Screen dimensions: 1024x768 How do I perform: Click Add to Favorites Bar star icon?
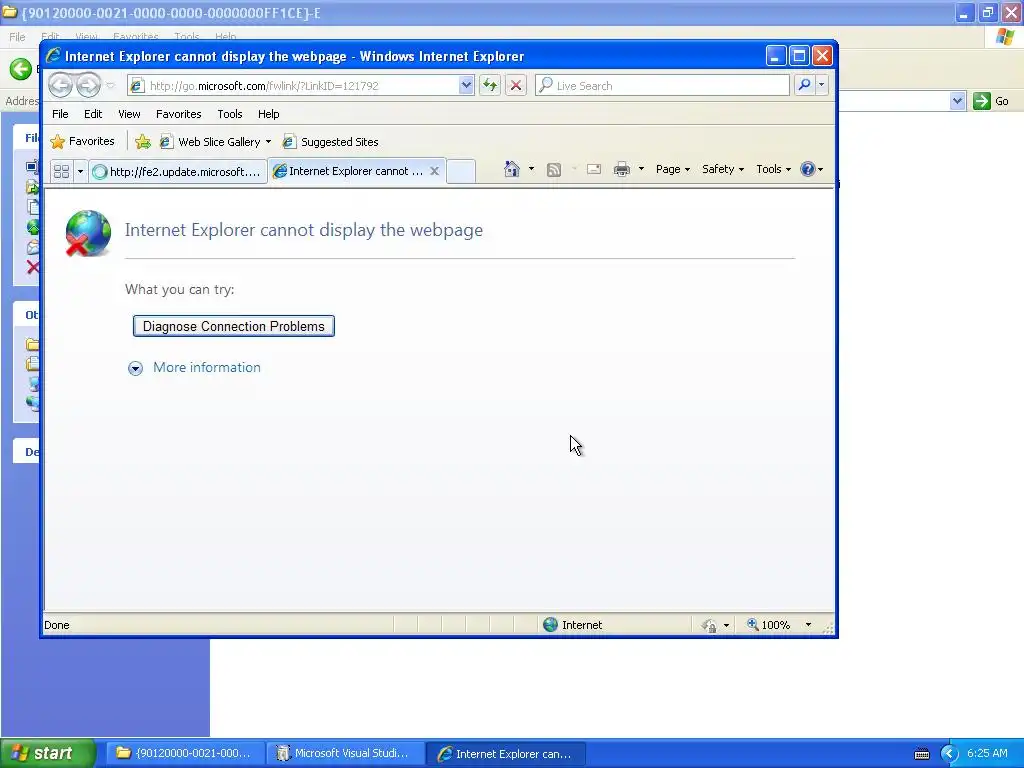pyautogui.click(x=143, y=142)
